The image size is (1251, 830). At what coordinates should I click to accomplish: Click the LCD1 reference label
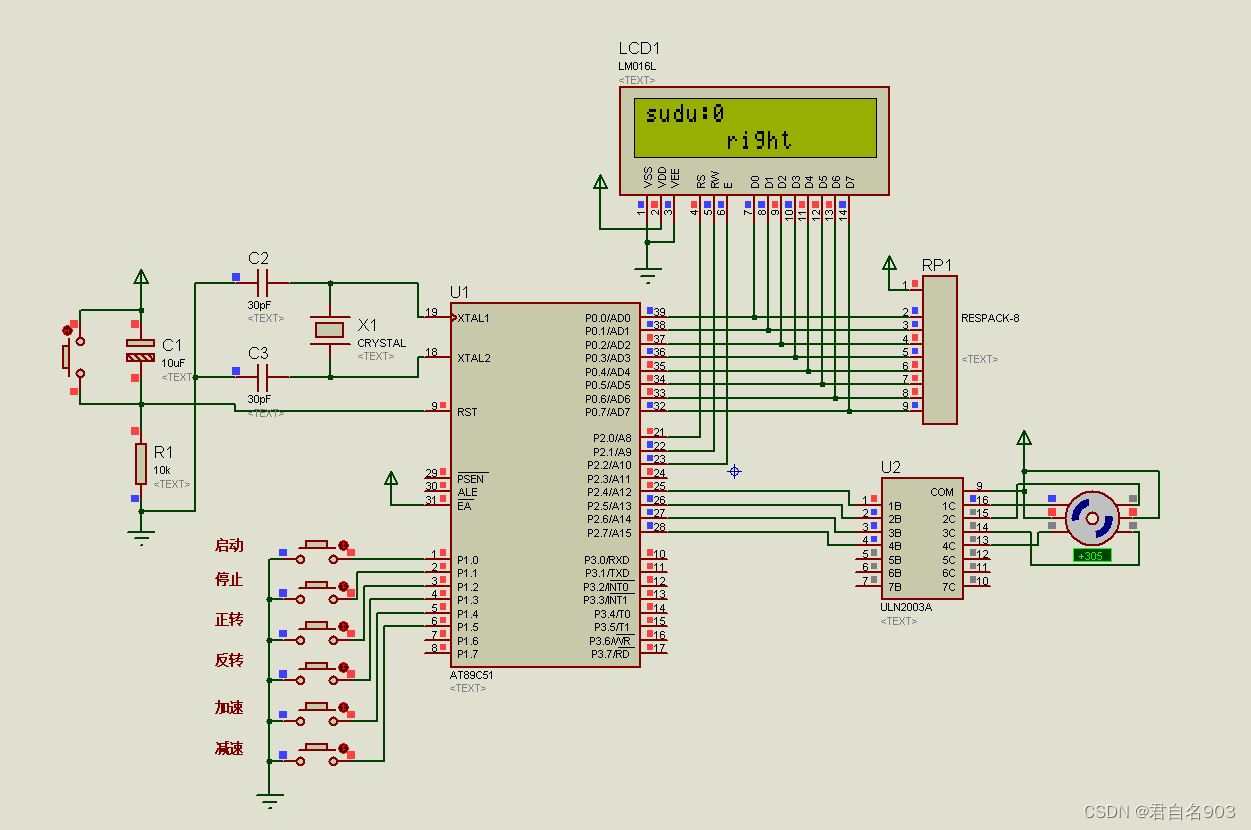pyautogui.click(x=639, y=49)
